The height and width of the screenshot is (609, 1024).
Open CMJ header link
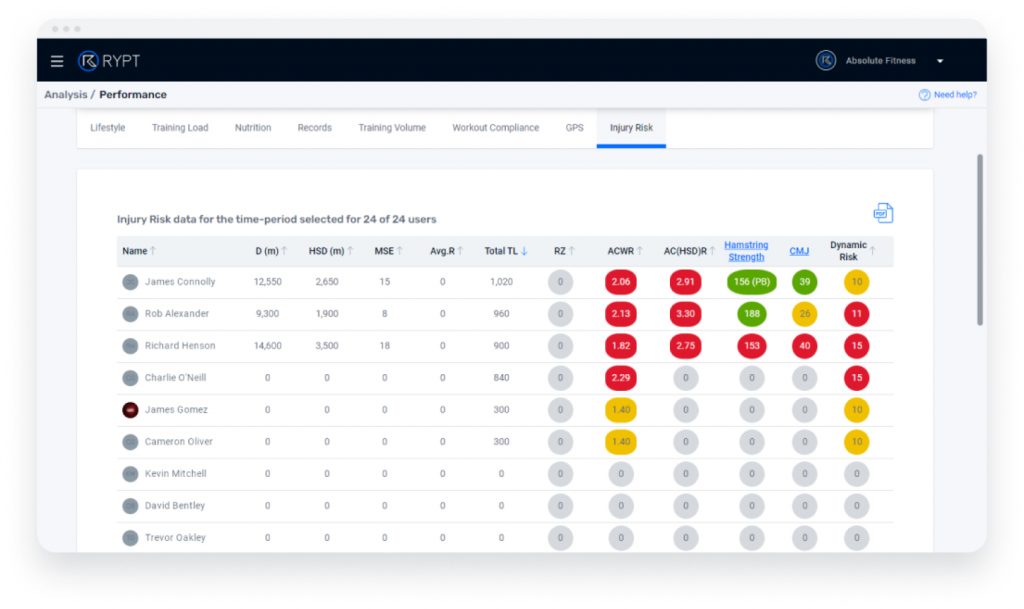[799, 251]
